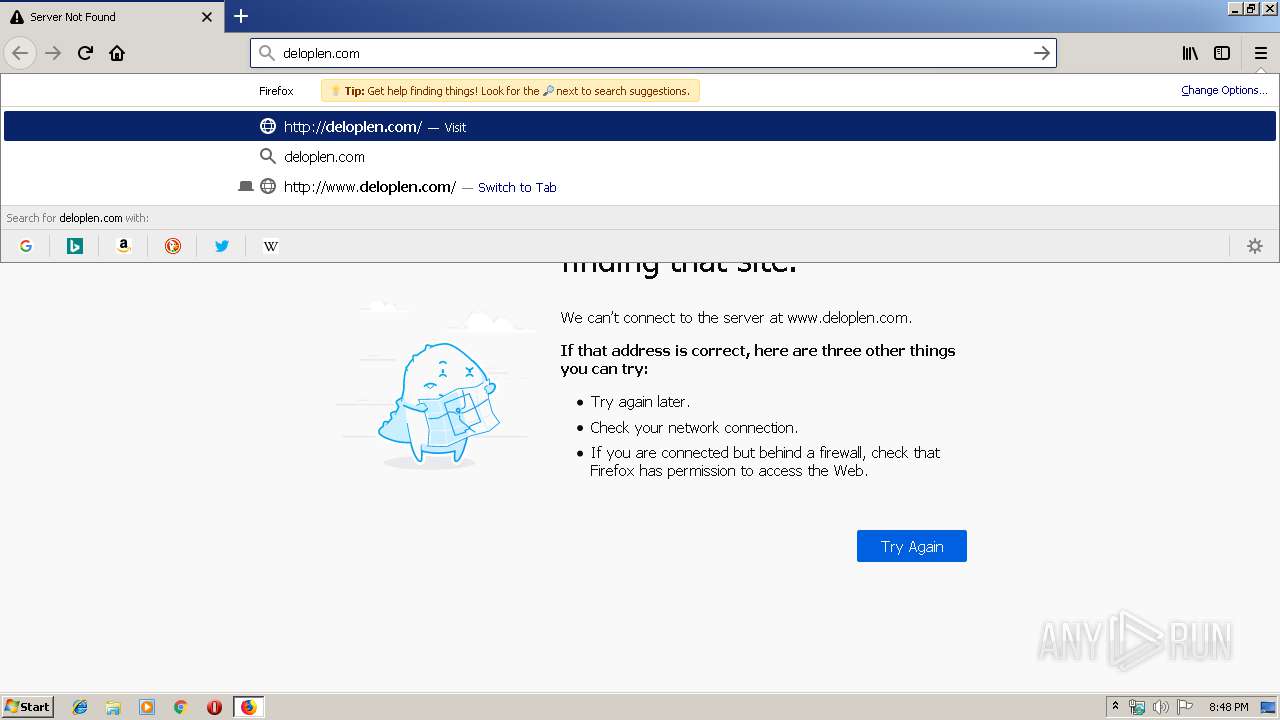Search with DuckDuckGo one-click engine

coord(173,246)
